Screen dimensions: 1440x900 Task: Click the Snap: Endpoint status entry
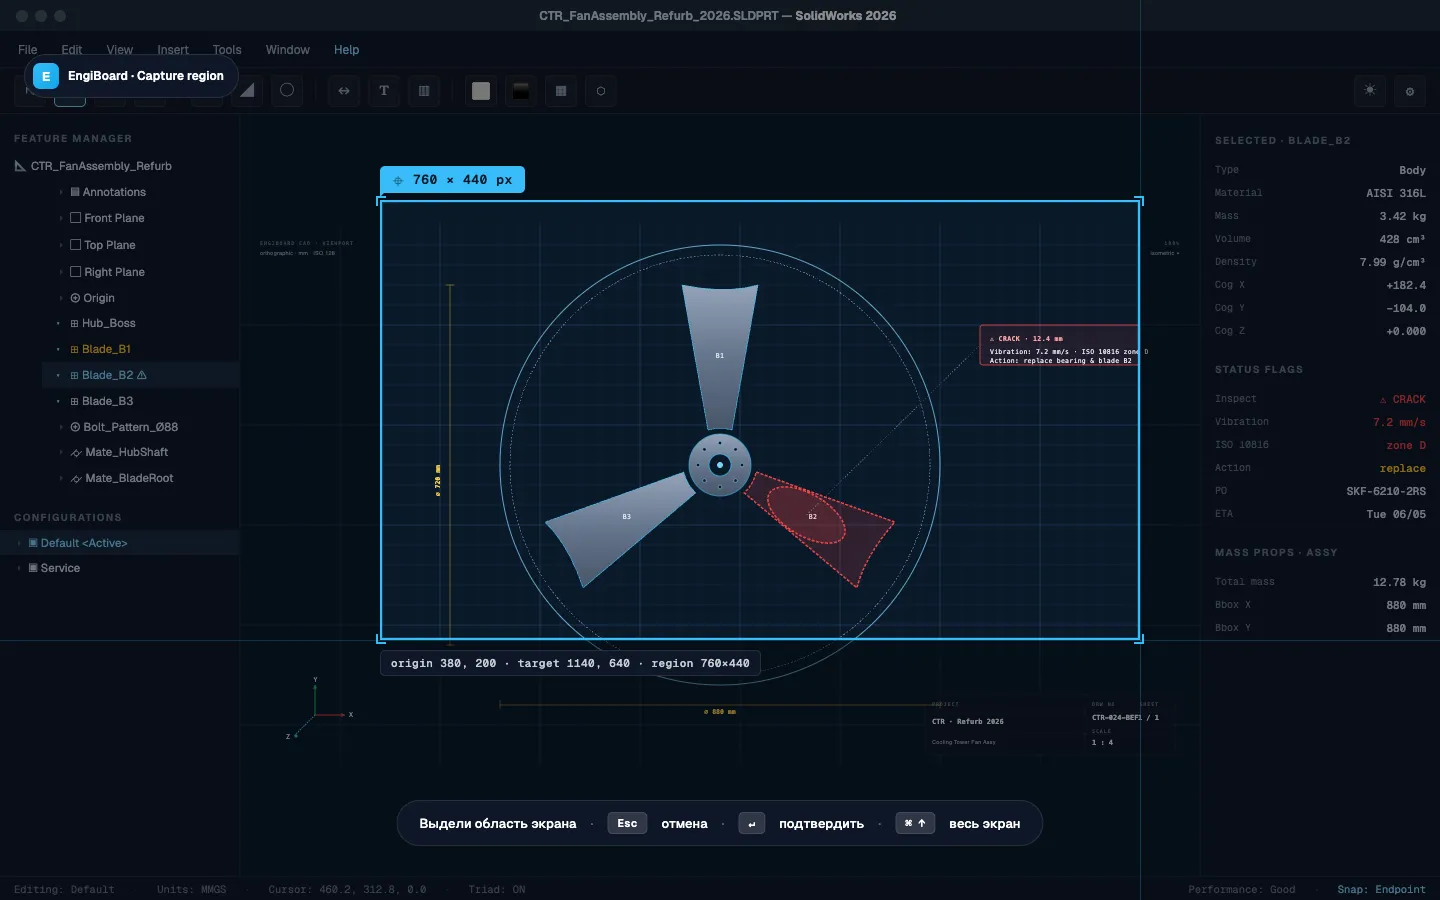(x=1381, y=889)
